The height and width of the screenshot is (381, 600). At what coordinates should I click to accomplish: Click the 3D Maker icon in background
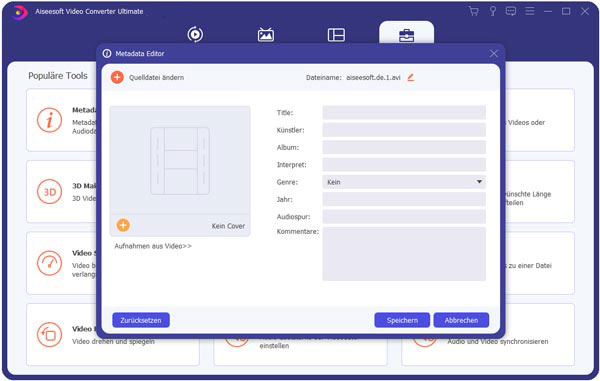(x=49, y=192)
